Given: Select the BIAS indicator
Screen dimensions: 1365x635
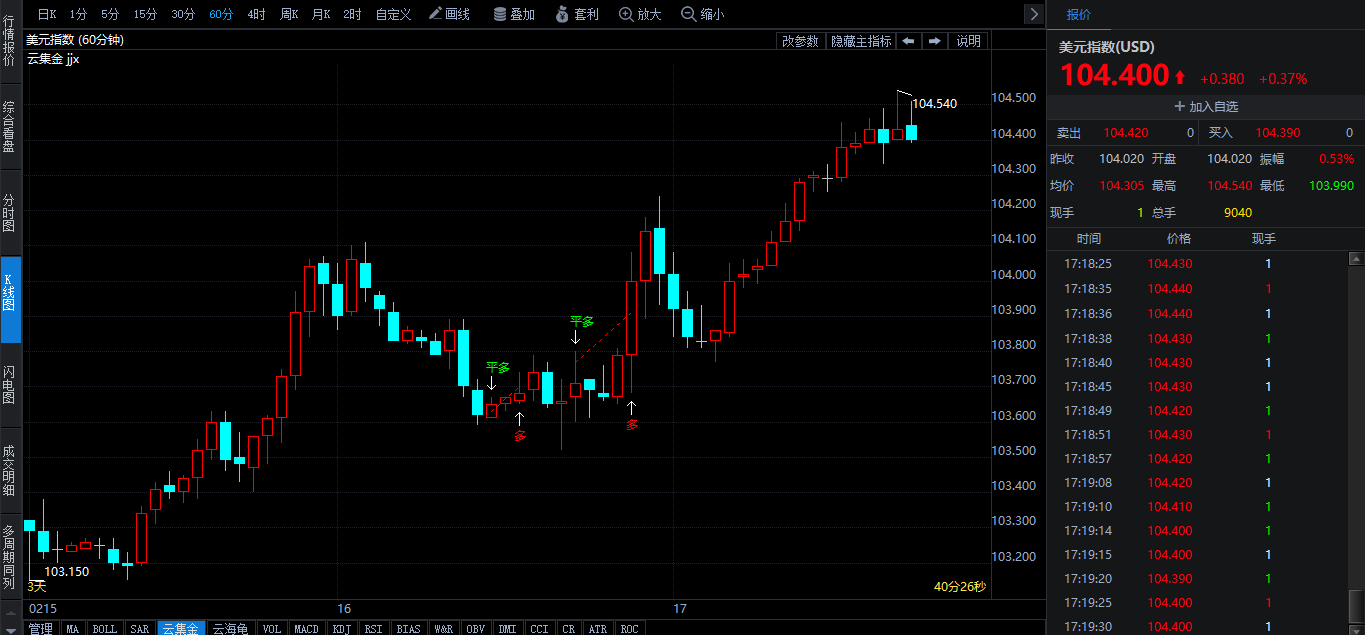Looking at the screenshot, I should click(x=408, y=628).
